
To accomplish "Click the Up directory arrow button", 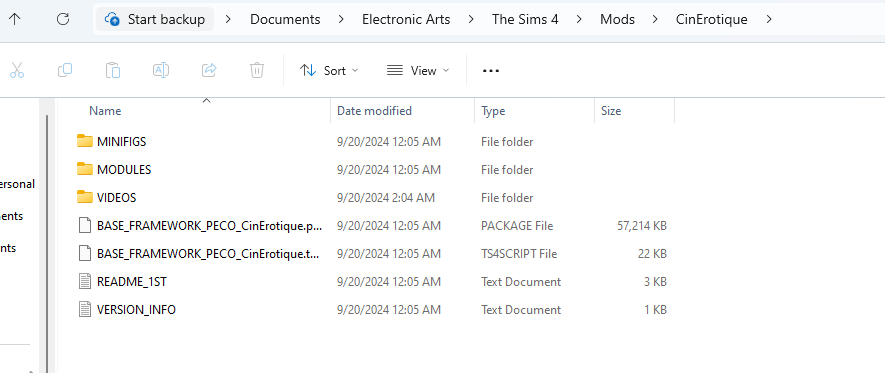I will tap(15, 19).
